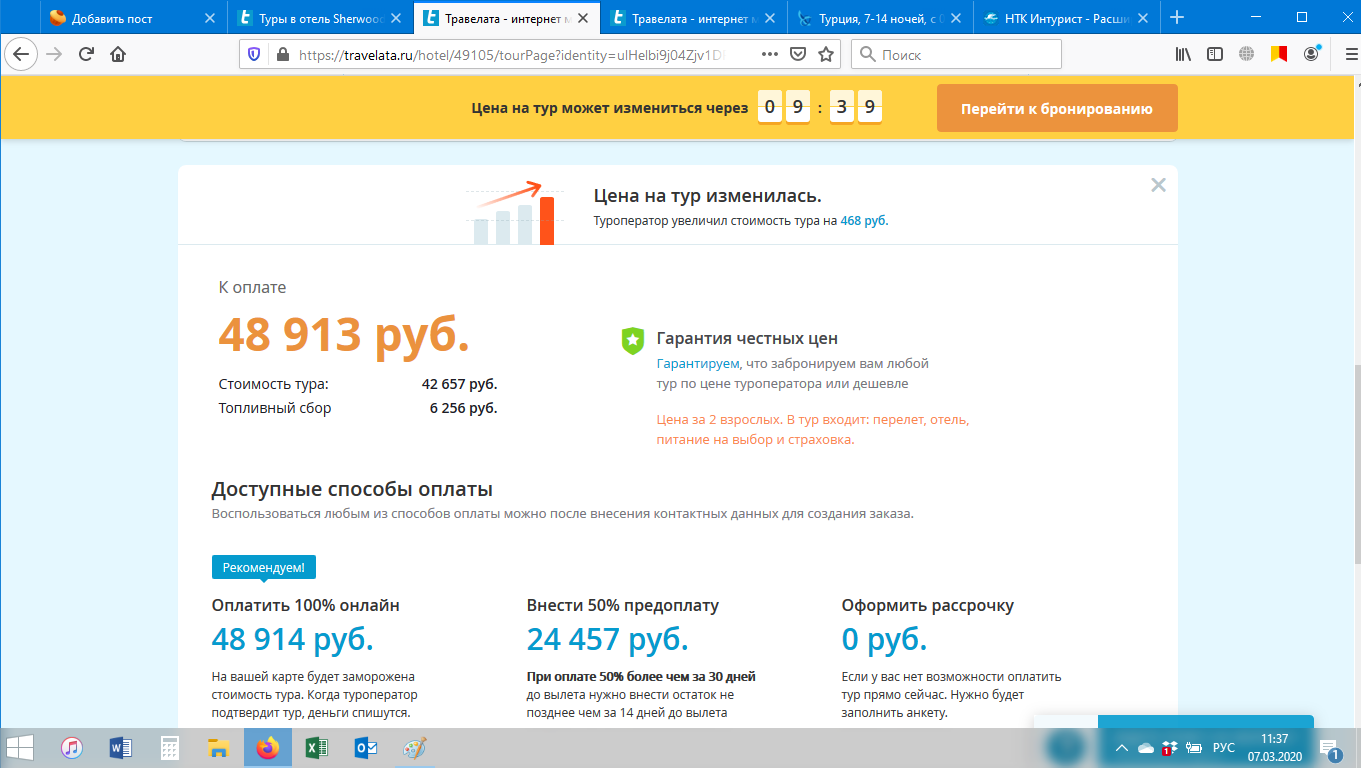Switch the РУС input language
Viewport: 1361px width, 768px height.
point(1223,748)
